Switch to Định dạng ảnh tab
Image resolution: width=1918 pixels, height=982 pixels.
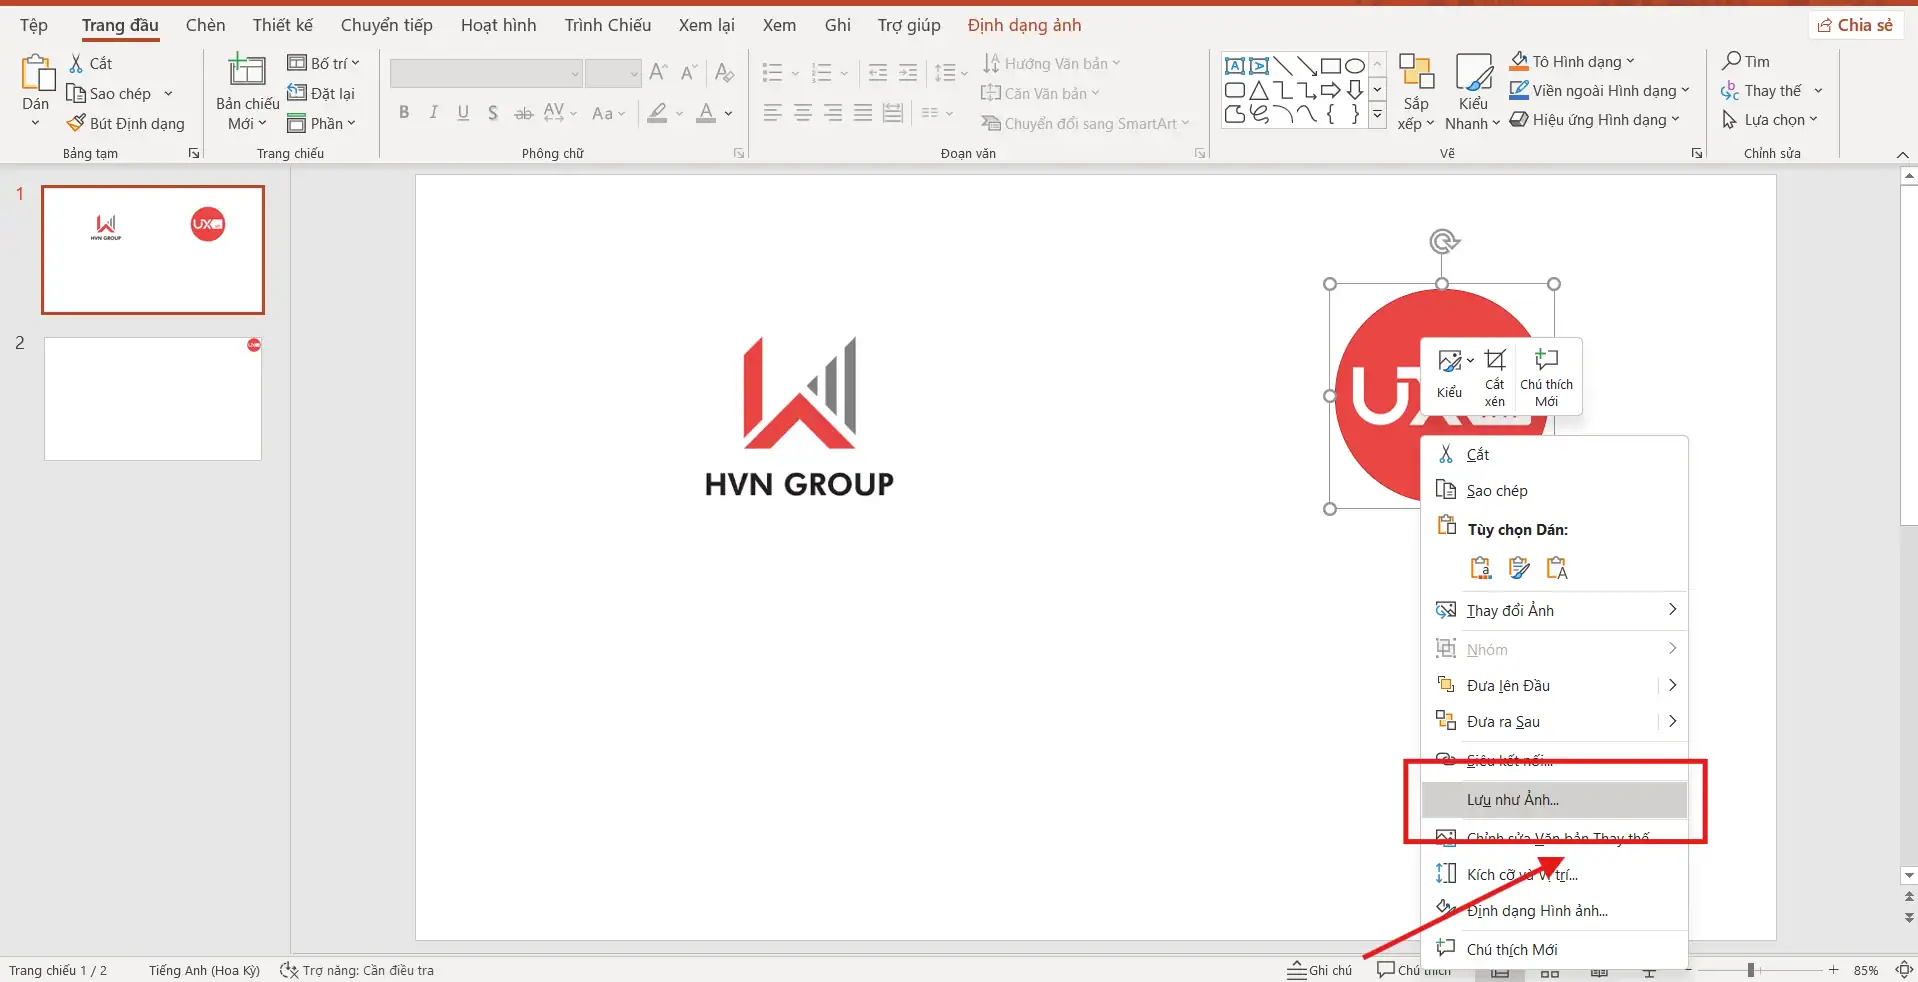[1024, 25]
